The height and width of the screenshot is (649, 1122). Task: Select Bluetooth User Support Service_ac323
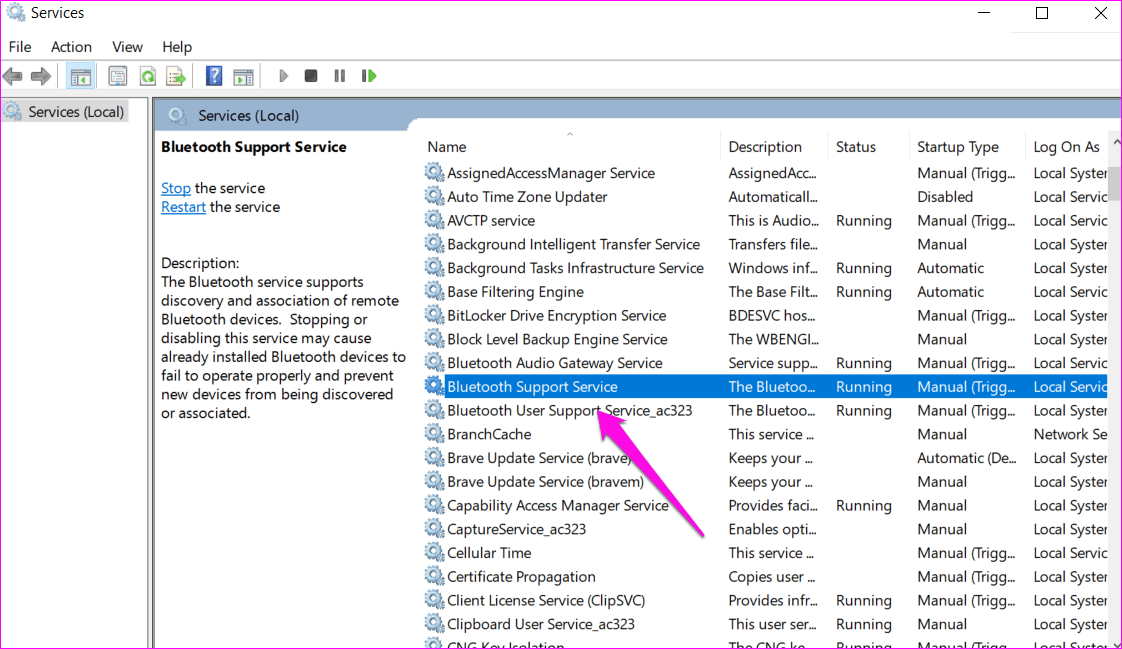coord(765,410)
